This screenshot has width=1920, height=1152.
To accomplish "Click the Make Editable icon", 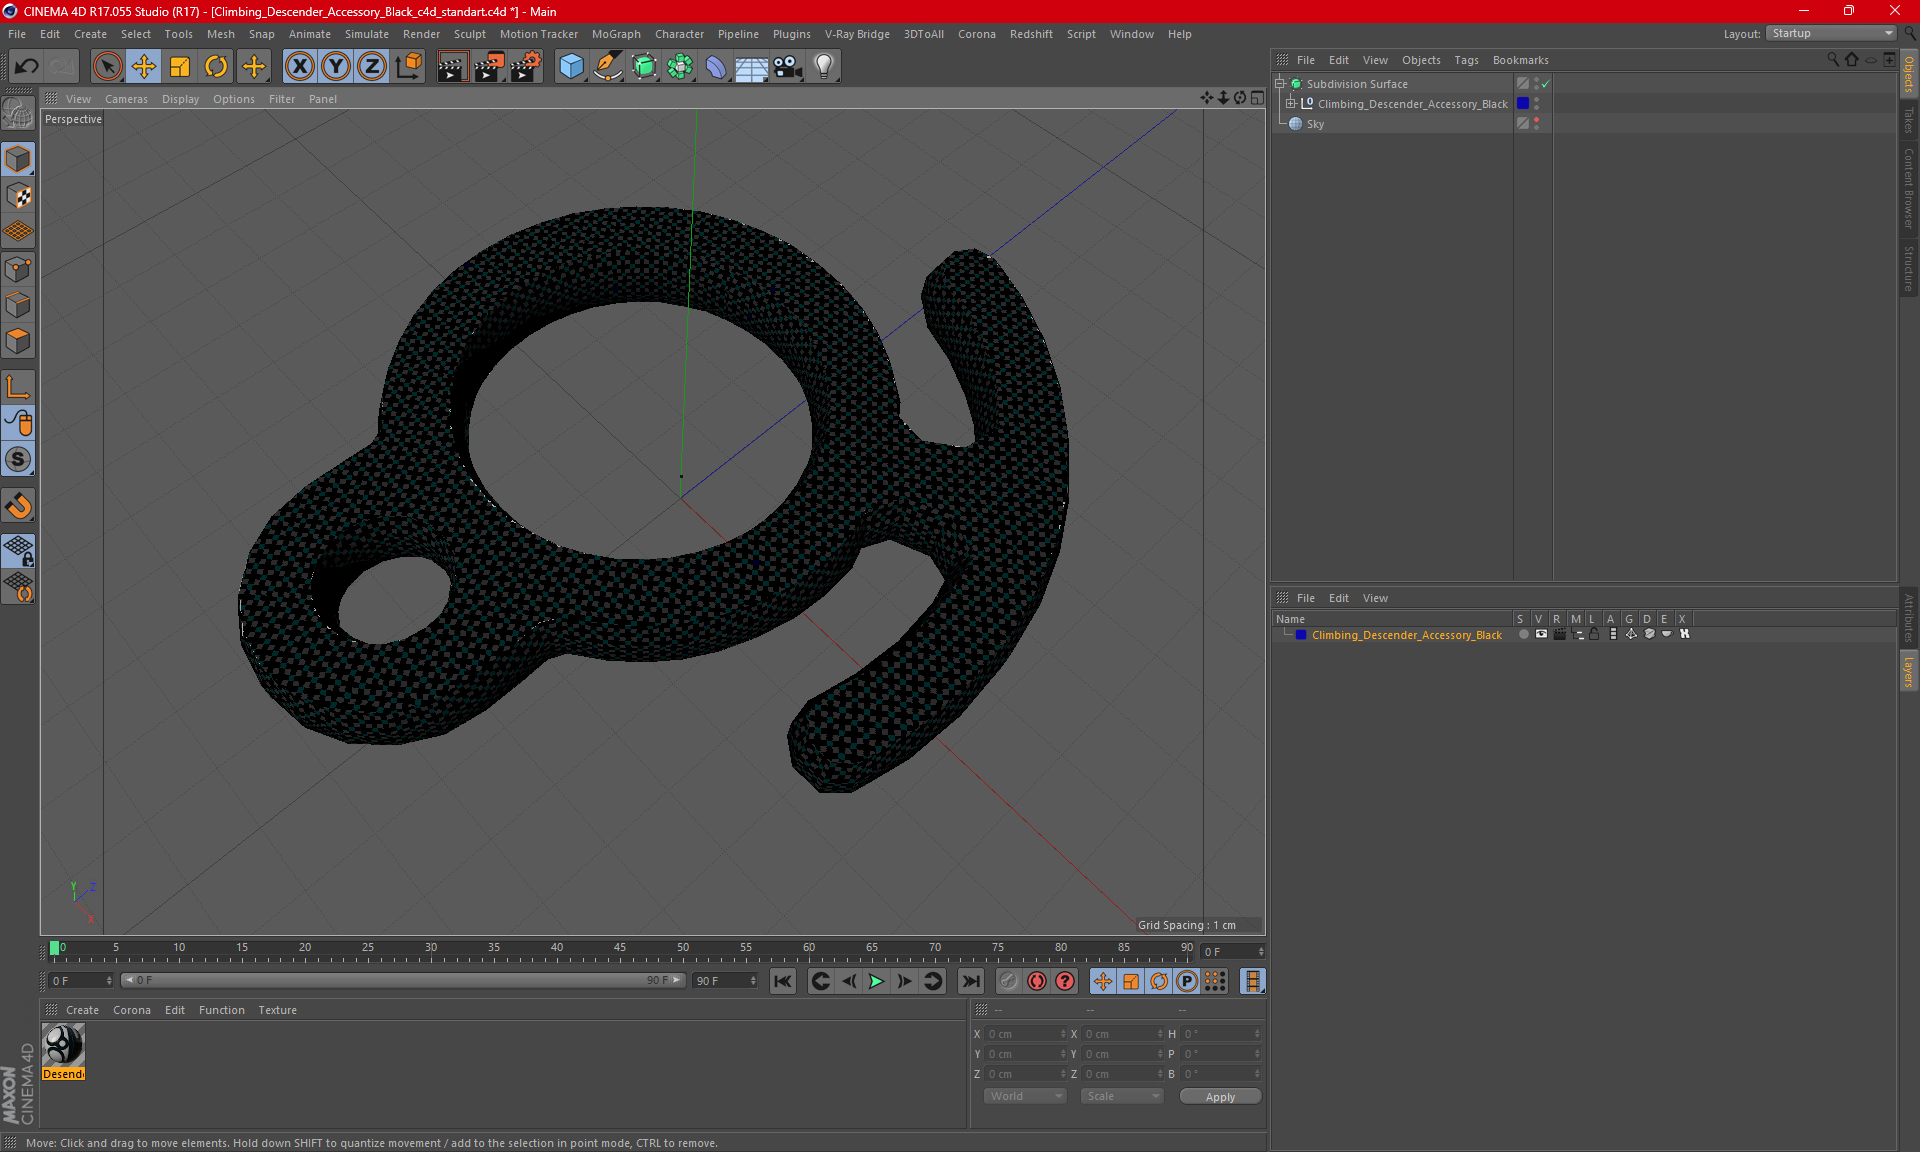I will point(18,113).
